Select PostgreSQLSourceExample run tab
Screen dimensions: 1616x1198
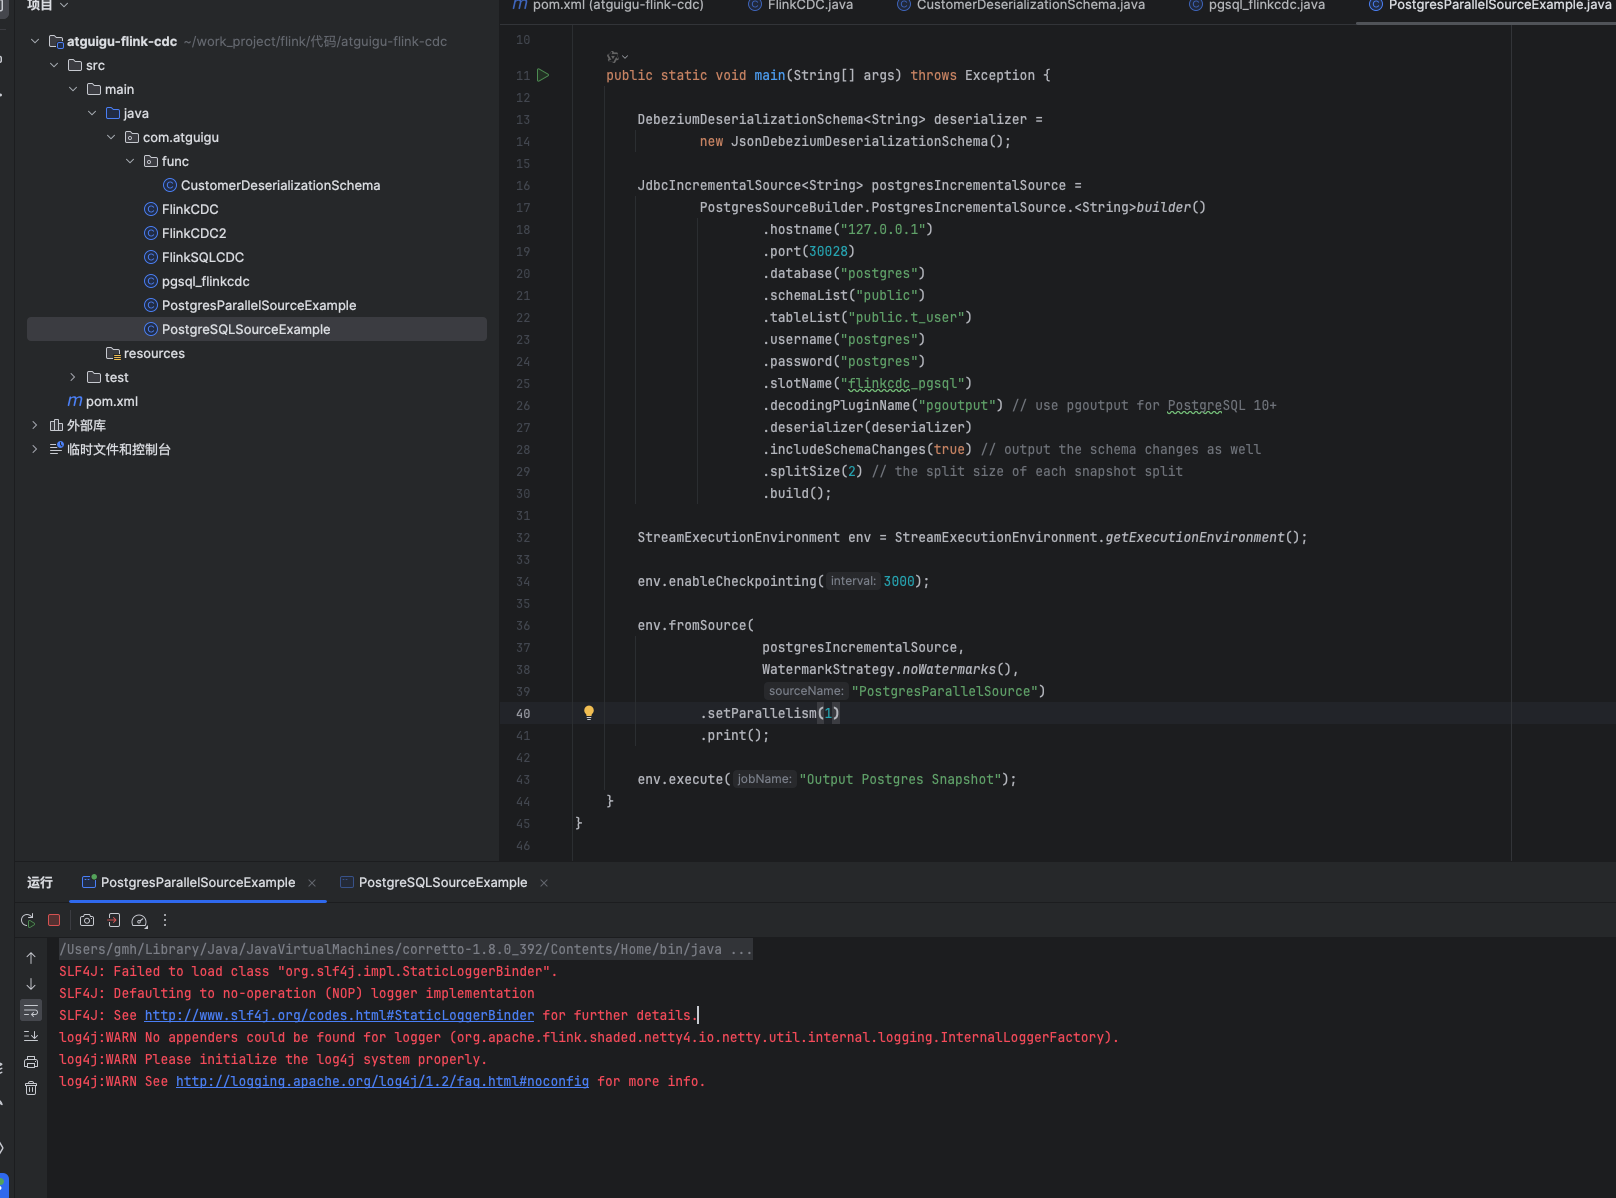(443, 882)
